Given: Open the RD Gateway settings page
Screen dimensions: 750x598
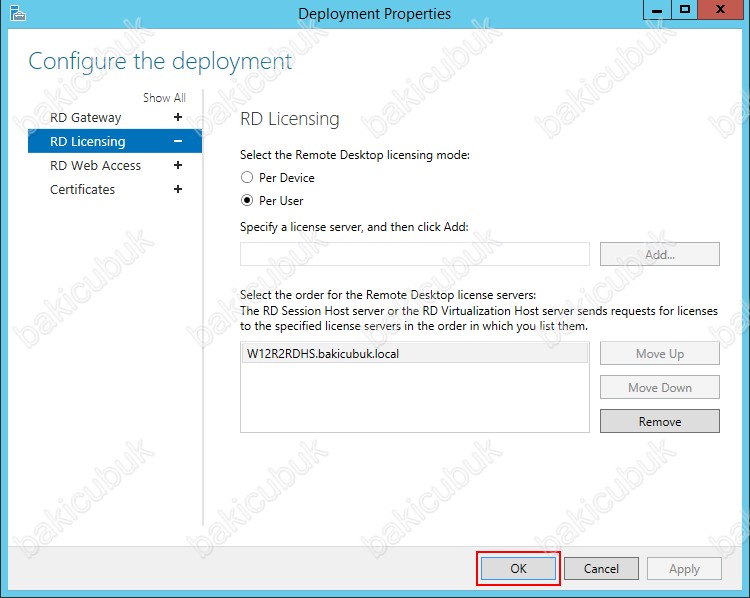Looking at the screenshot, I should 86,118.
